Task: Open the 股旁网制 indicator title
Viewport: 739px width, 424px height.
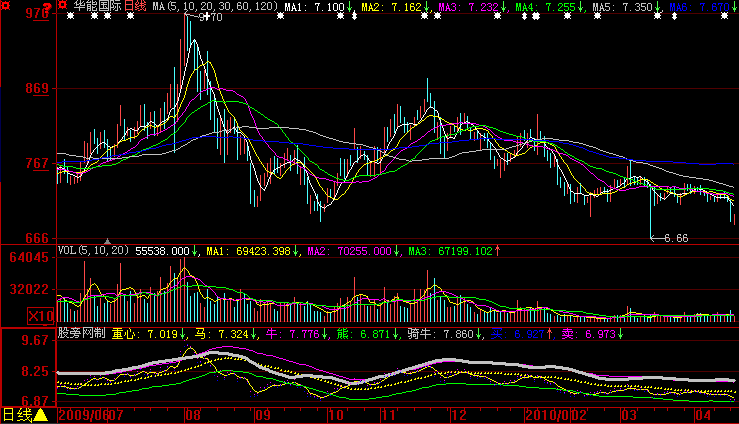Action: 82,333
